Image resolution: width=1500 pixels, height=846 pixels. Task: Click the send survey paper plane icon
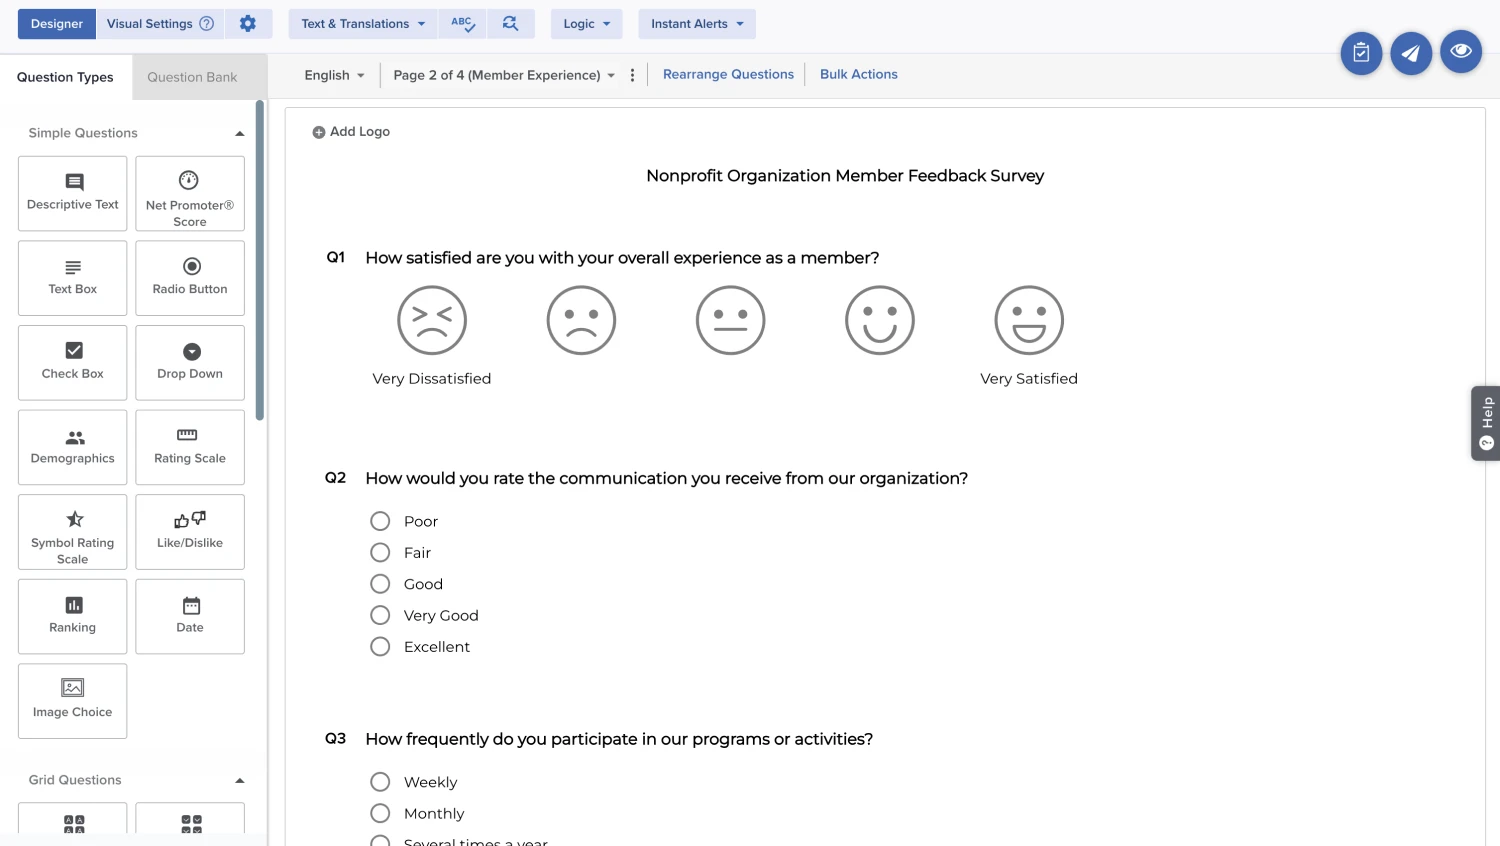(1410, 53)
